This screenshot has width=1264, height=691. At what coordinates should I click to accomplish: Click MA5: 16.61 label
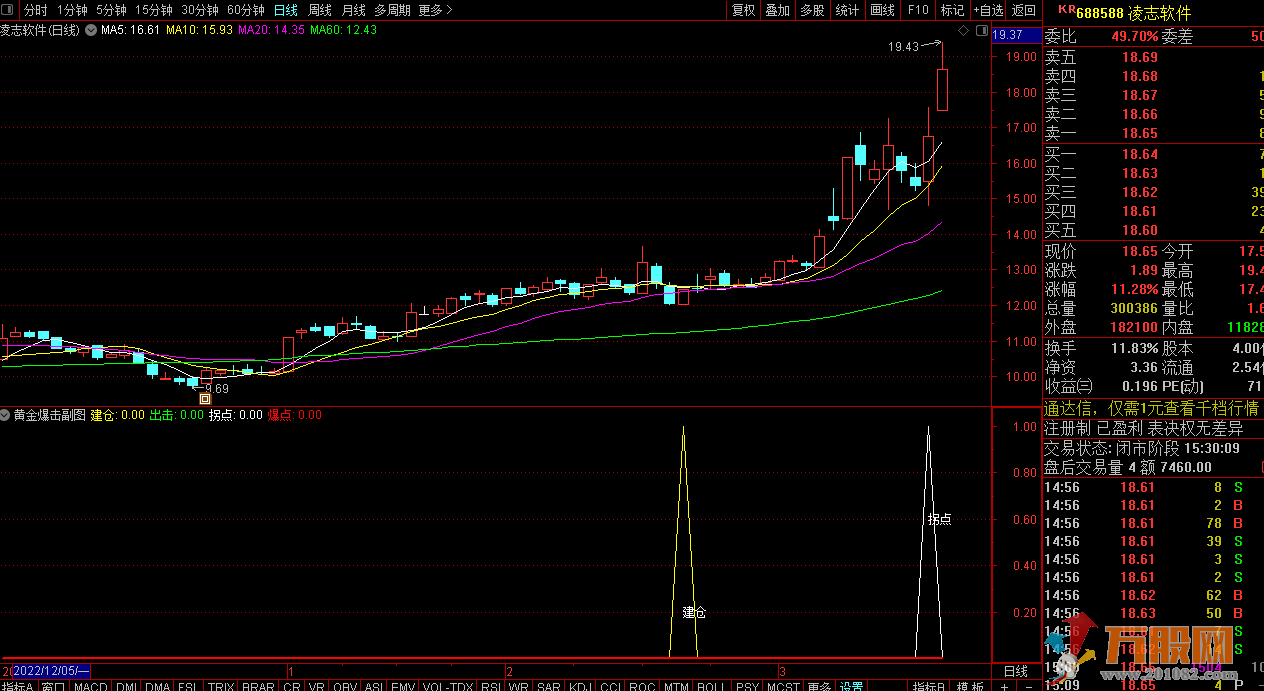pos(131,30)
